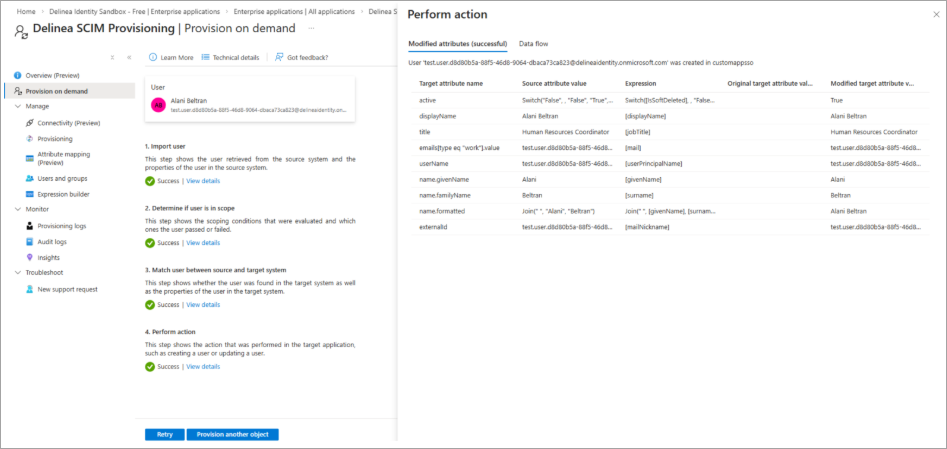Screen dimensions: 947x449
Task: Click the Provisioning logs icon
Action: coord(29,226)
